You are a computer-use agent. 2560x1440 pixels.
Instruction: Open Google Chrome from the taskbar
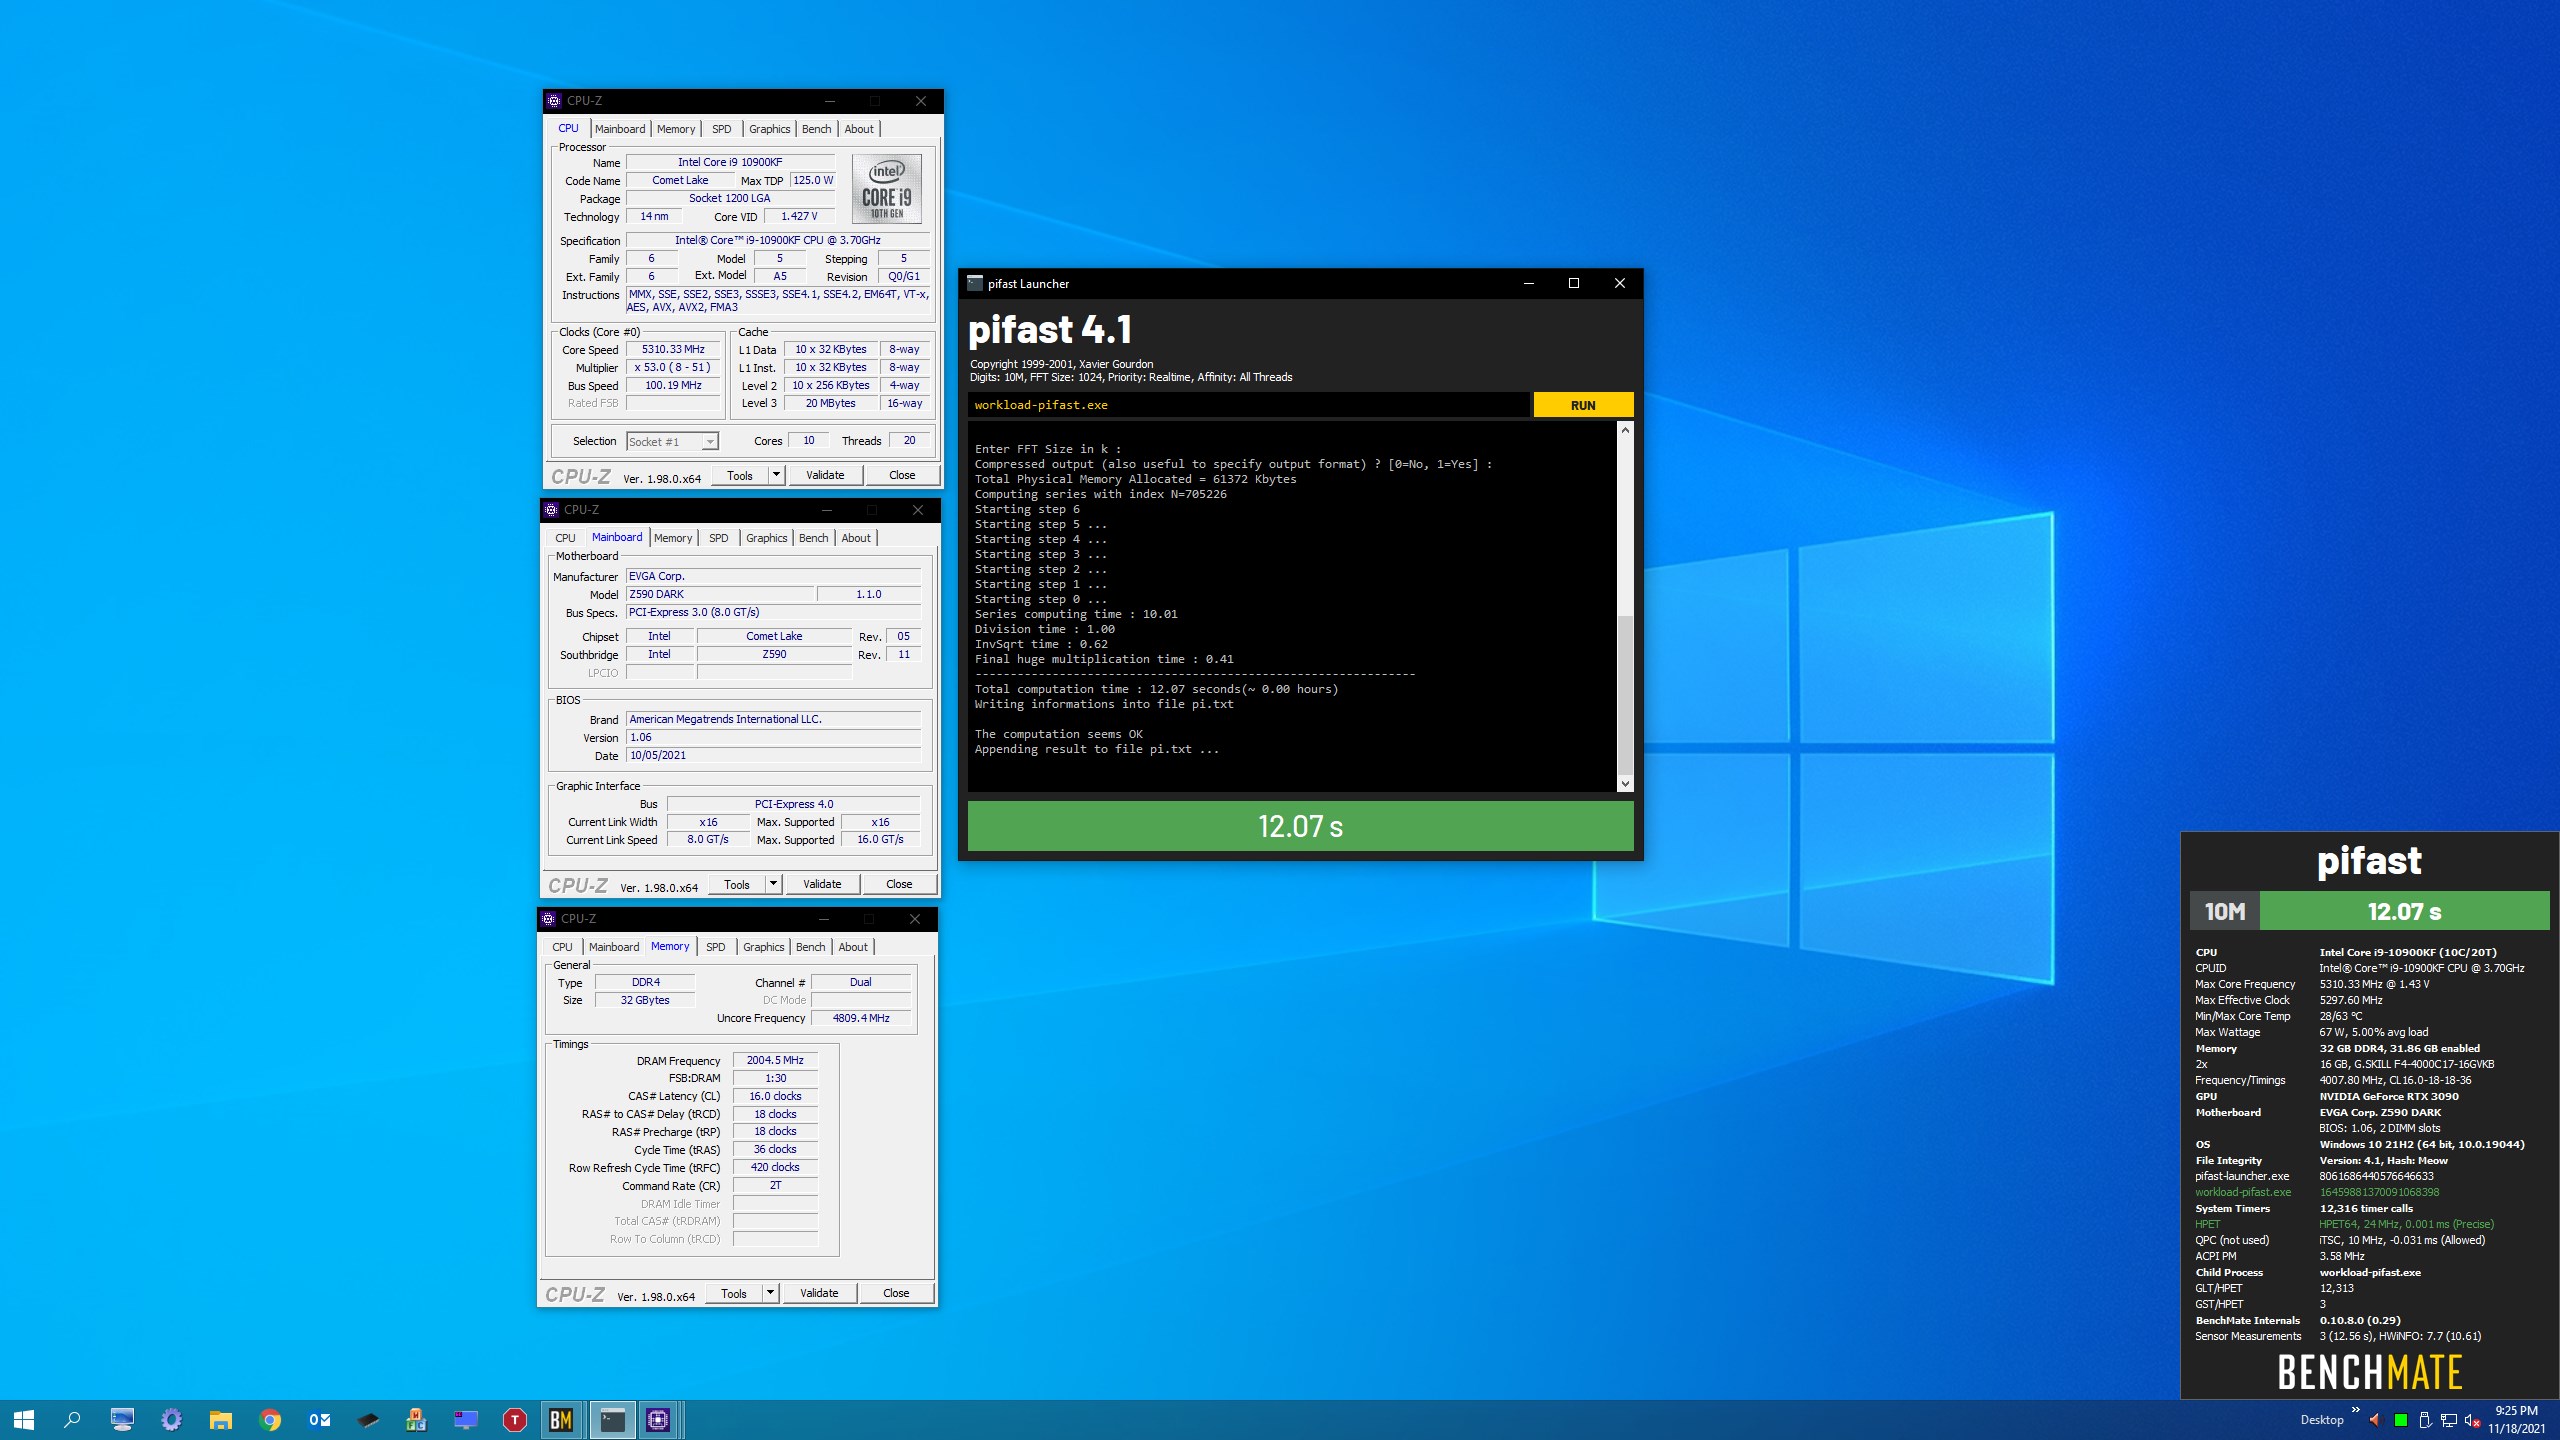[x=270, y=1419]
